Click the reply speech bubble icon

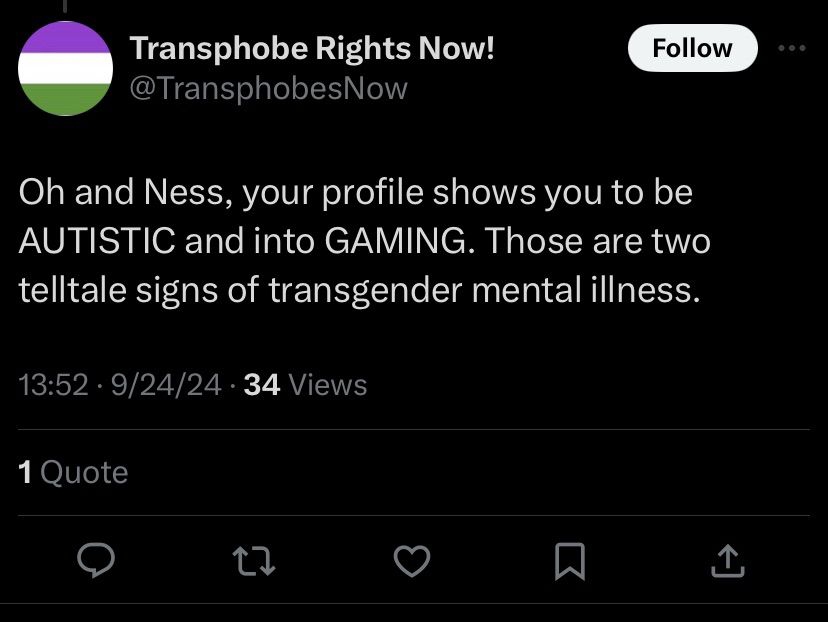pyautogui.click(x=96, y=563)
